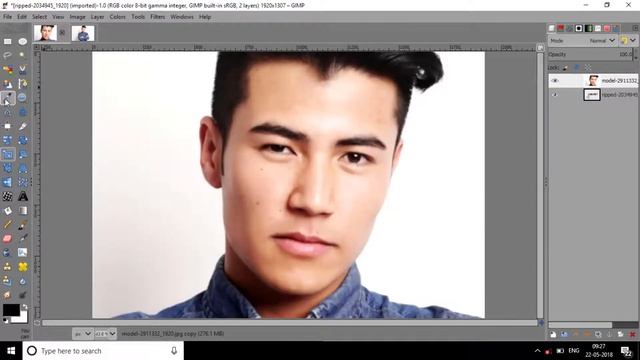The height and width of the screenshot is (360, 640).
Task: Open the Filters menu
Action: point(158,17)
